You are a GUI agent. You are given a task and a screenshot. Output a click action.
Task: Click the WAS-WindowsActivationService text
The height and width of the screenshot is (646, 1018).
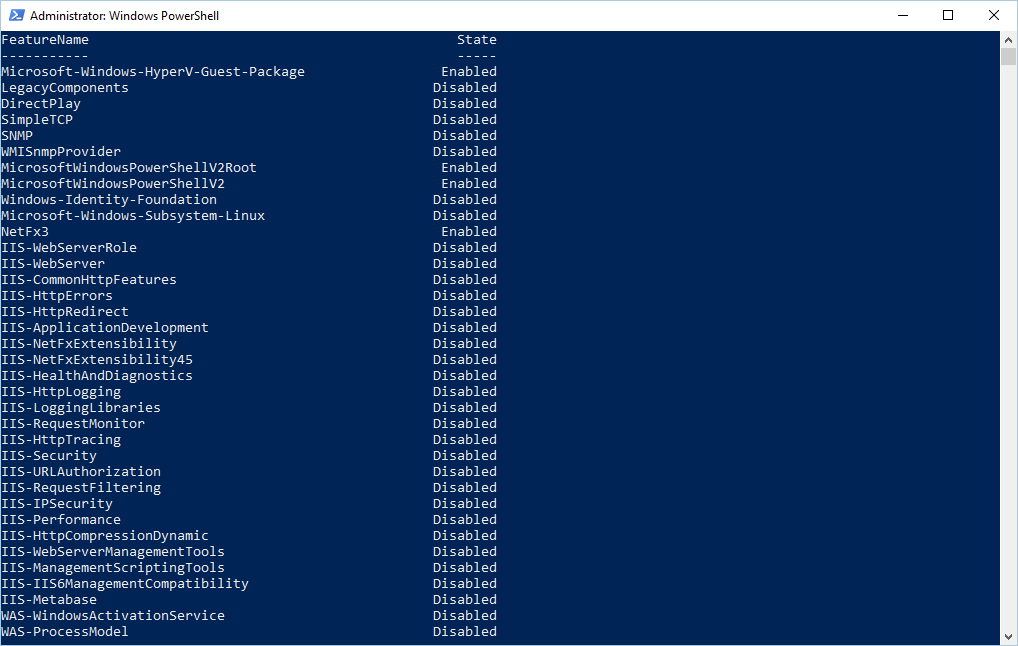point(113,615)
